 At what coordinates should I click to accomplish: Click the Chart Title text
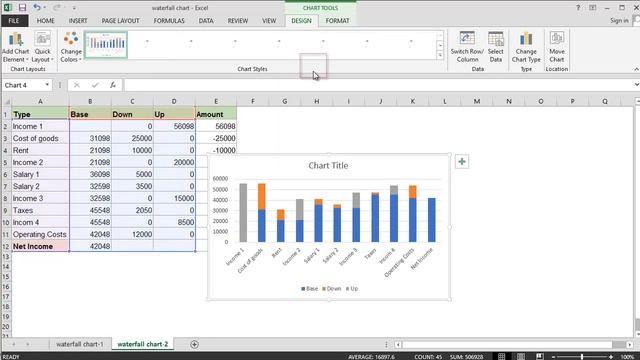328,165
